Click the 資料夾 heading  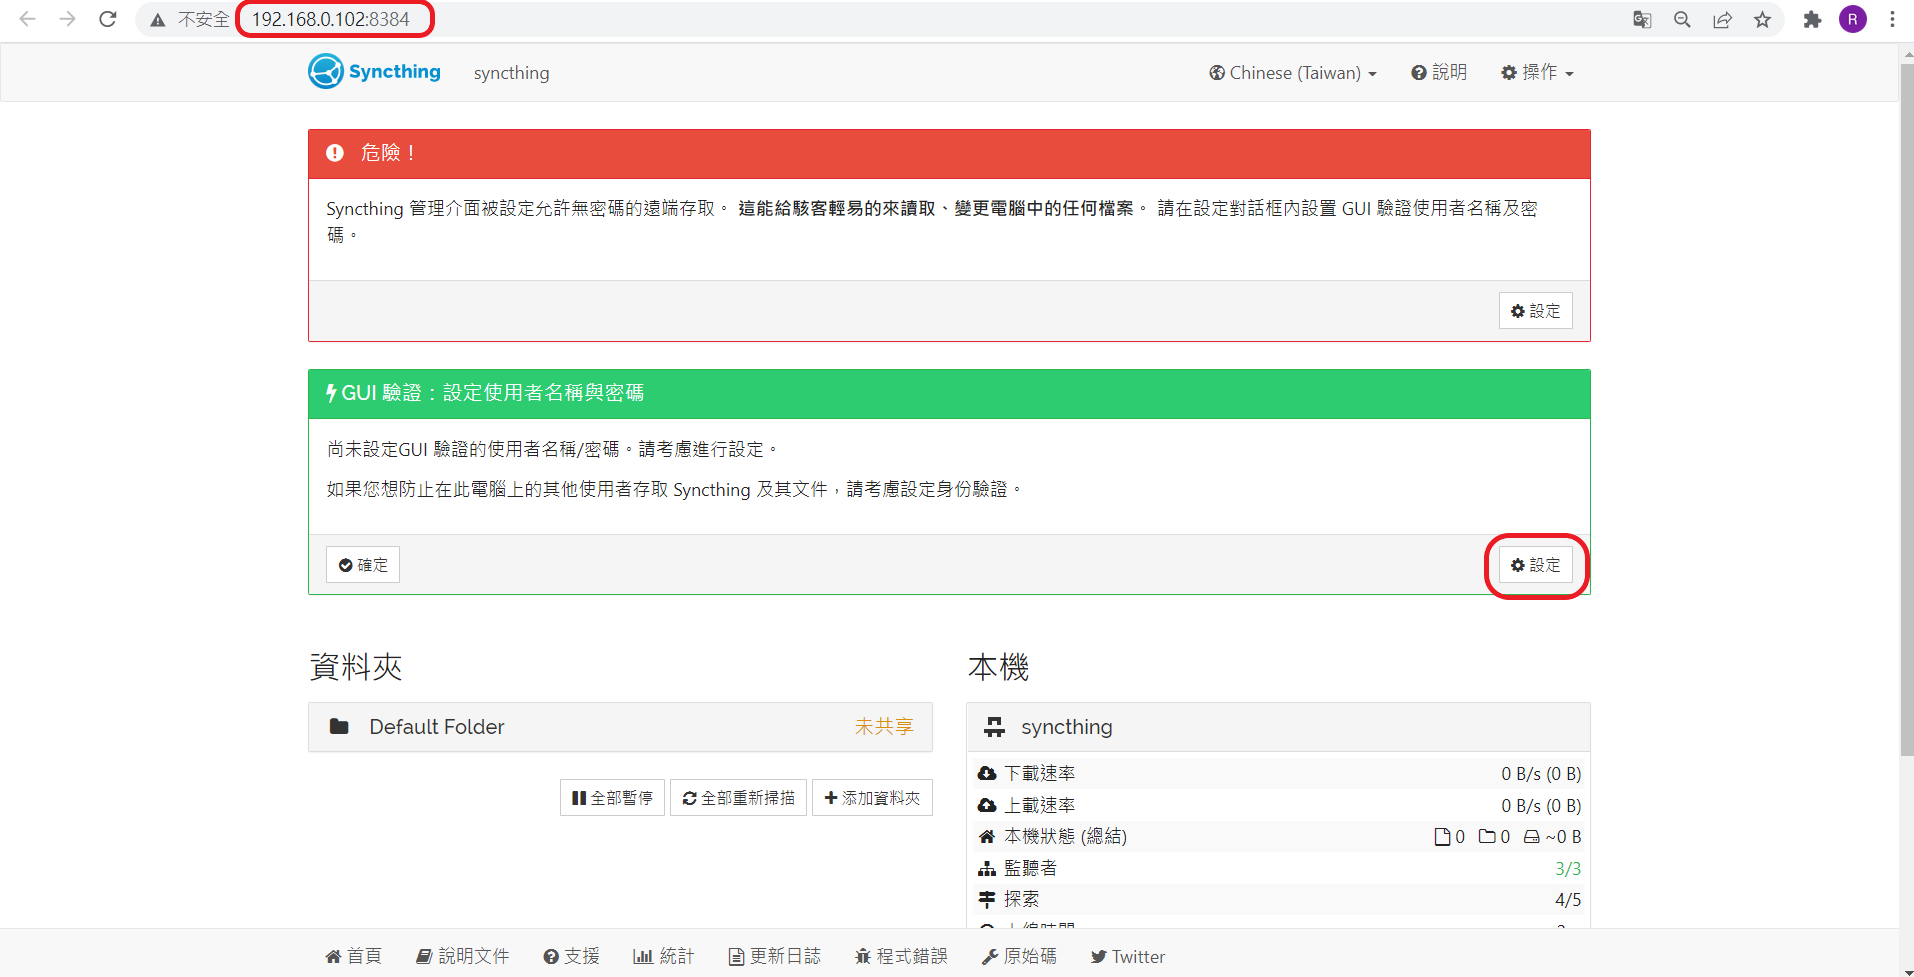356,667
